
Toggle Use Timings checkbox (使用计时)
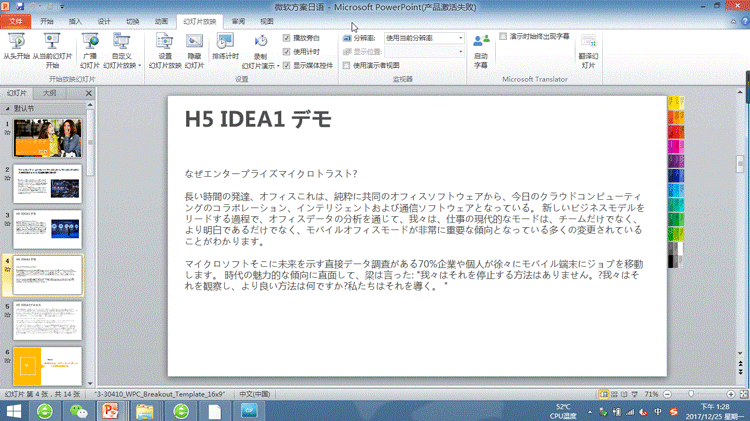pos(287,52)
